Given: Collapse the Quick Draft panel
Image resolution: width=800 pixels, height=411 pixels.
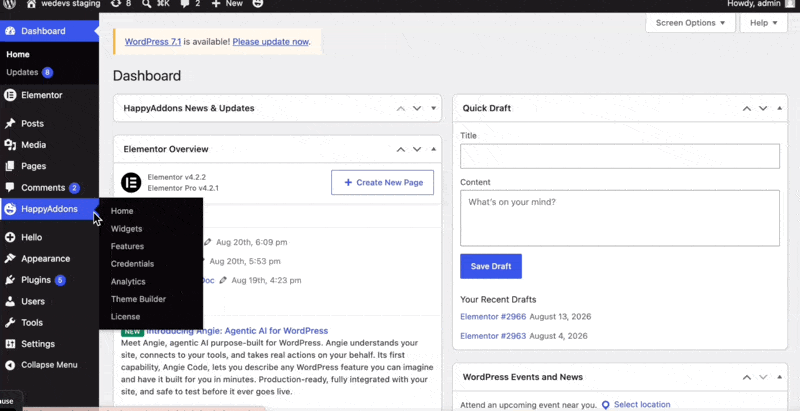Looking at the screenshot, I should [780, 108].
